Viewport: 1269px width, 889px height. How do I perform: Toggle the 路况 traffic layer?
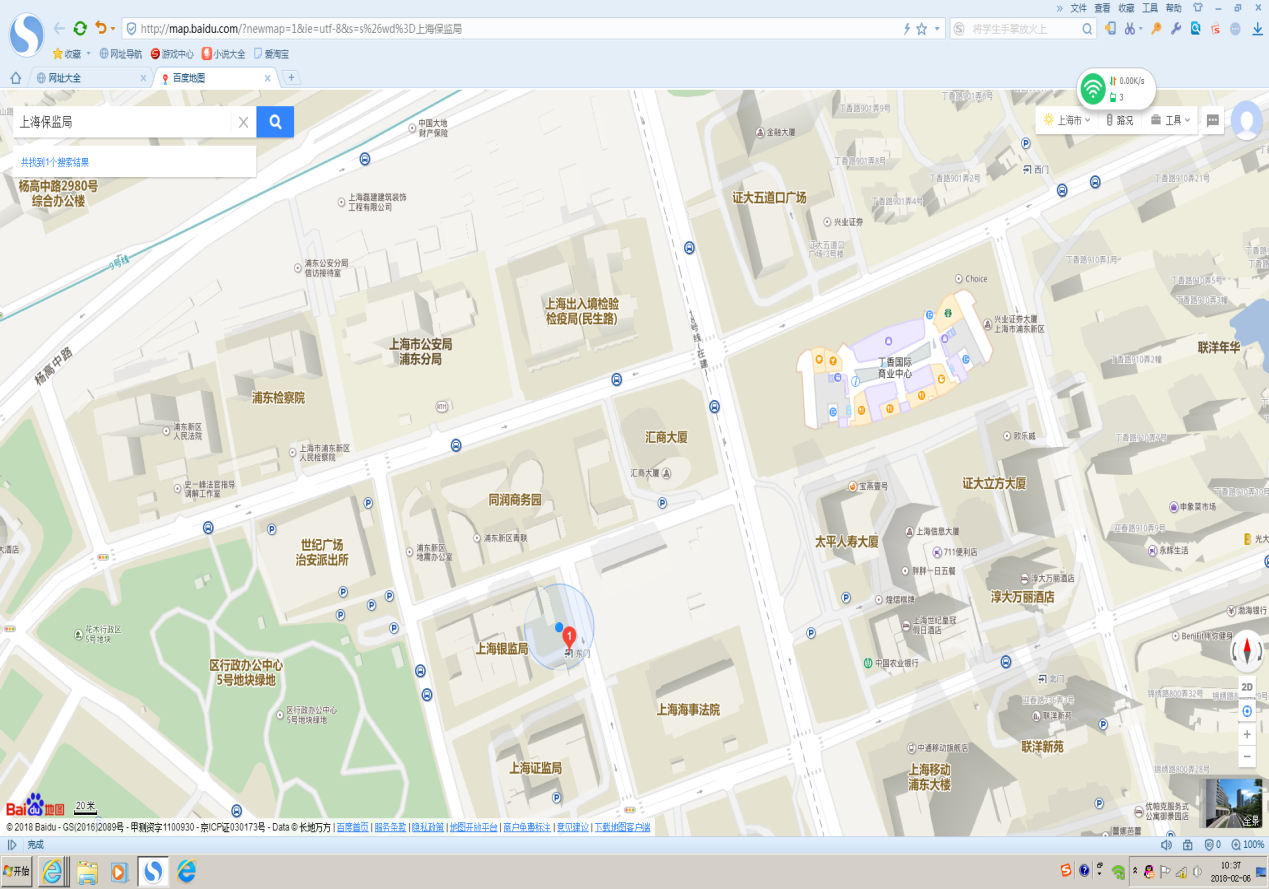(1120, 120)
